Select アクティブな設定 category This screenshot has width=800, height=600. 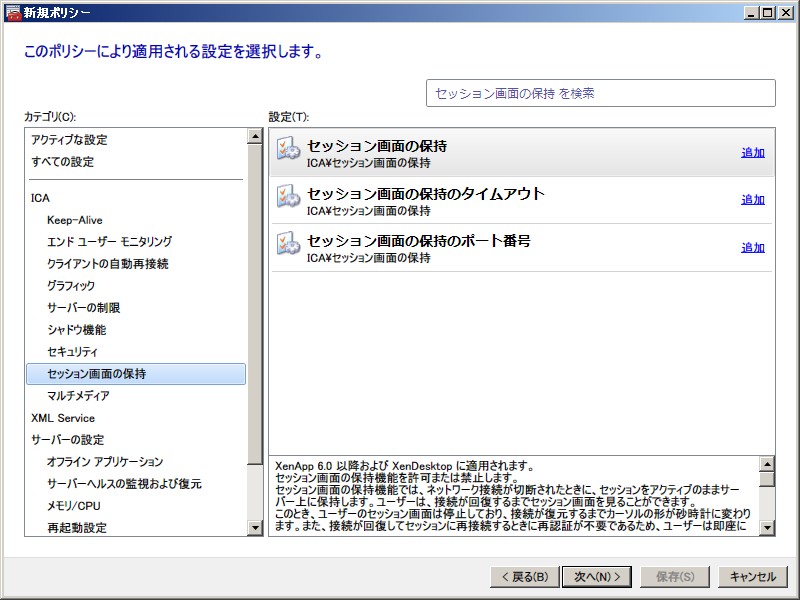coord(69,140)
